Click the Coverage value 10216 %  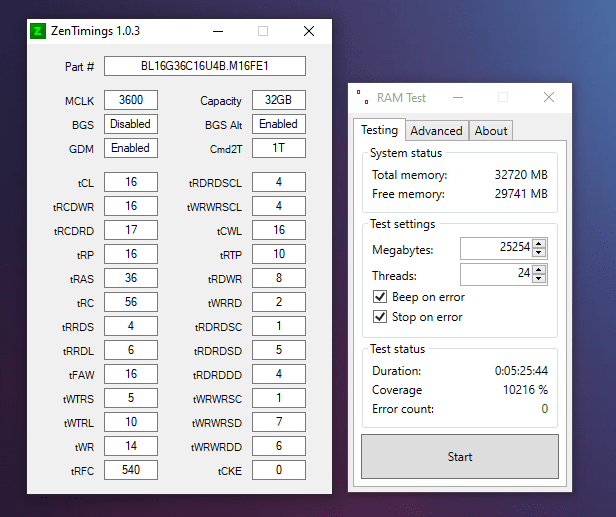click(x=525, y=390)
